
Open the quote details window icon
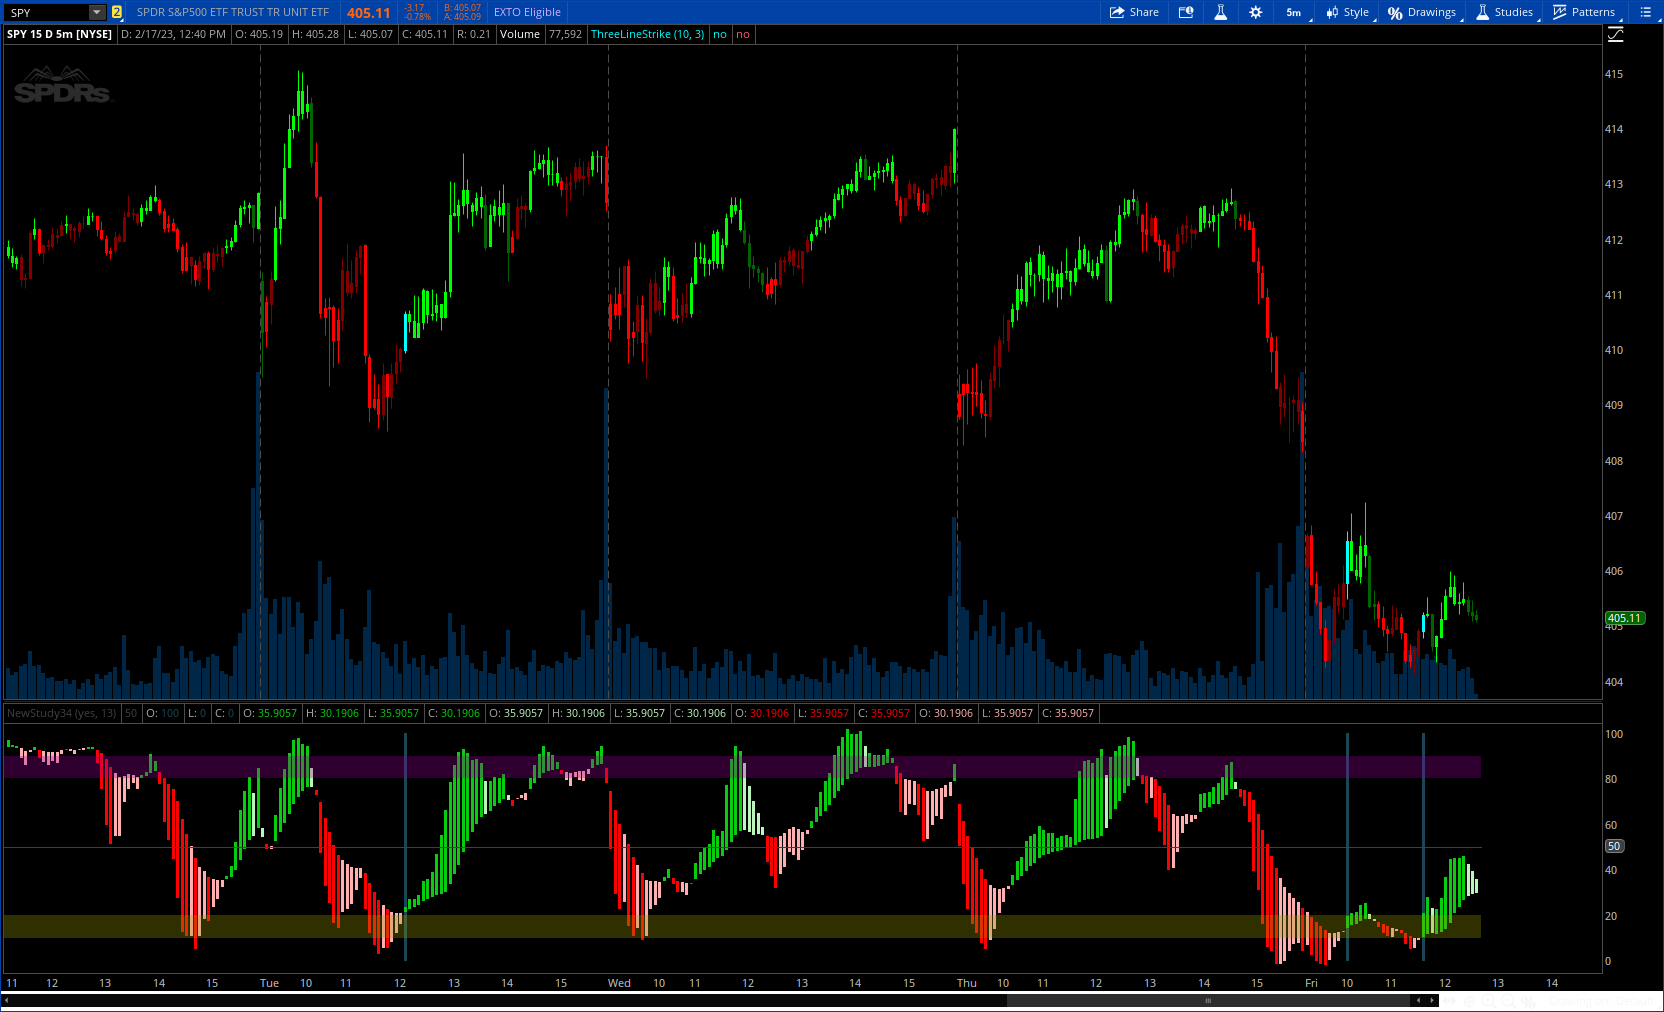pos(1186,12)
